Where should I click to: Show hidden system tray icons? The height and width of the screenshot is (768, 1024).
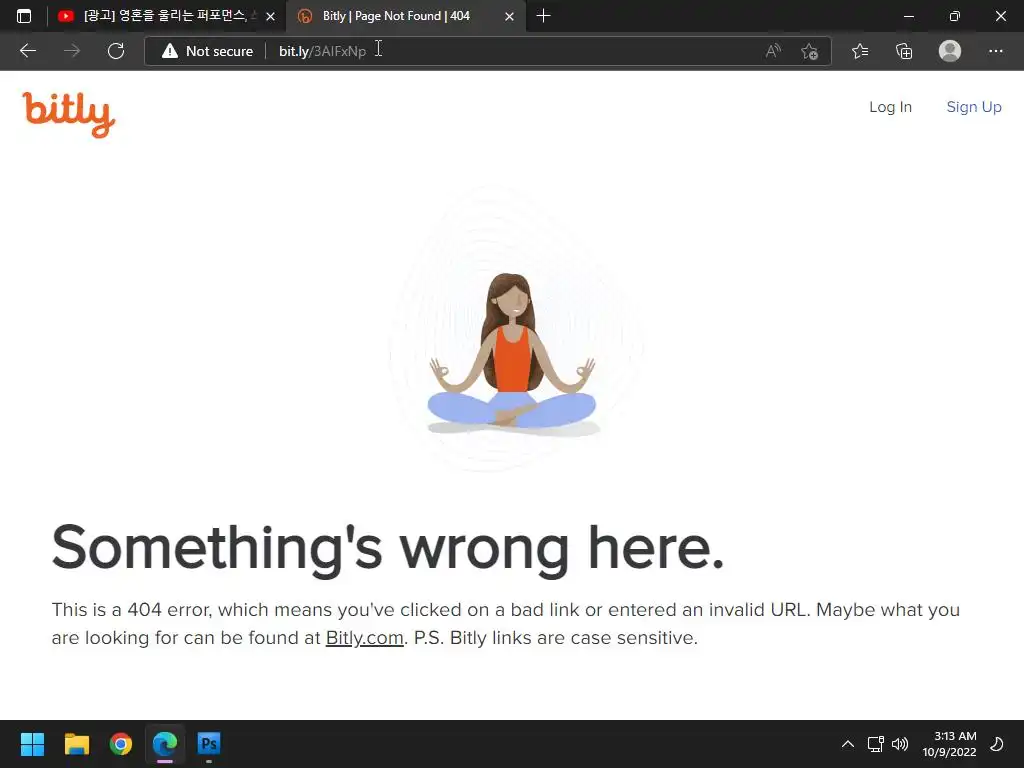pos(848,744)
